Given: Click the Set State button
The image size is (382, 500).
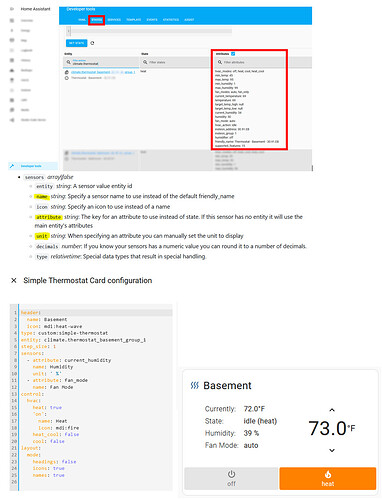Looking at the screenshot, I should point(77,43).
